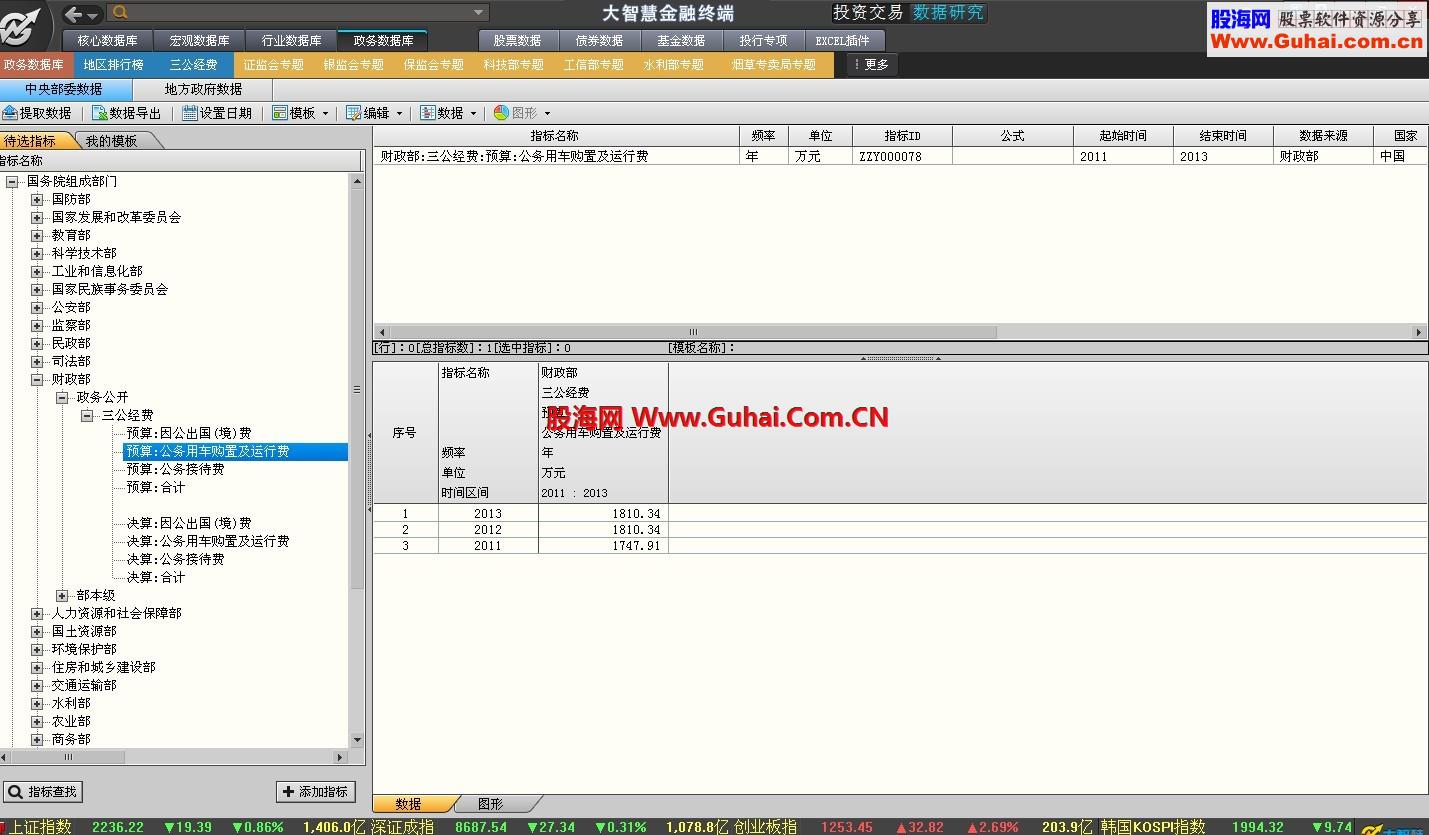Expand the 教育部 tree node

[x=37, y=235]
